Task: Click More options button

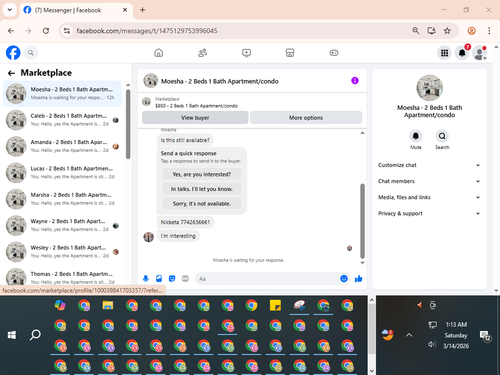Action: (306, 118)
